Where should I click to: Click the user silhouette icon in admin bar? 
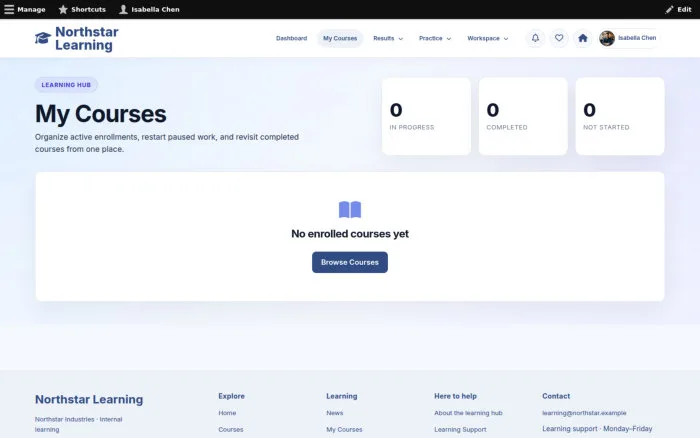123,9
